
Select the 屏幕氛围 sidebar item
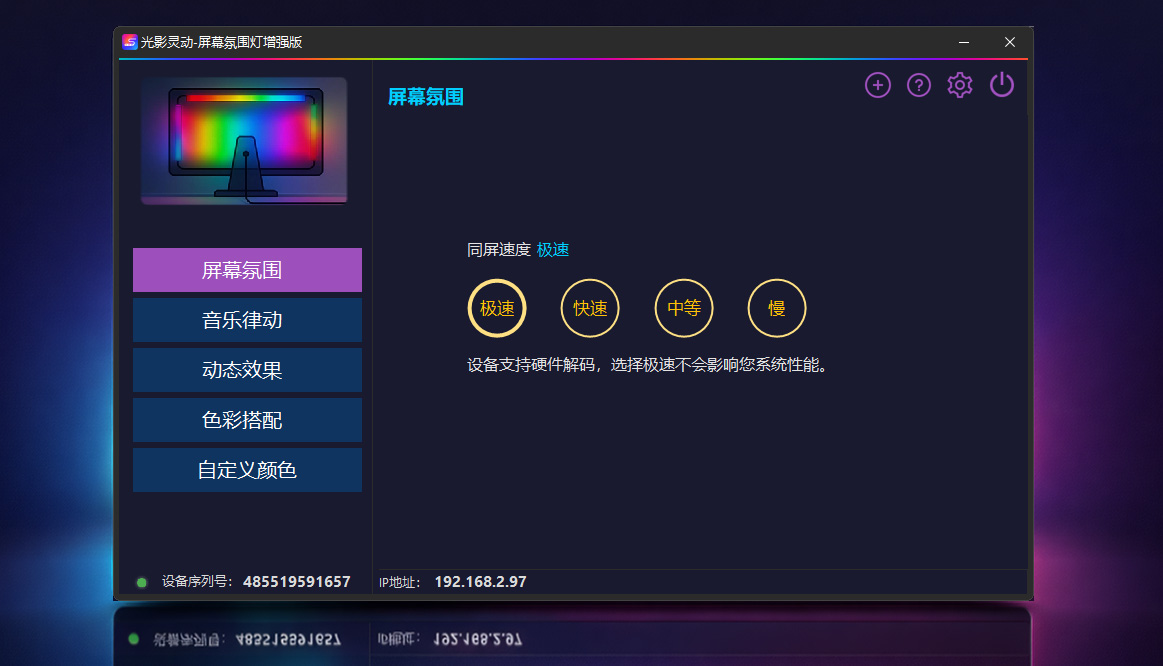246,269
